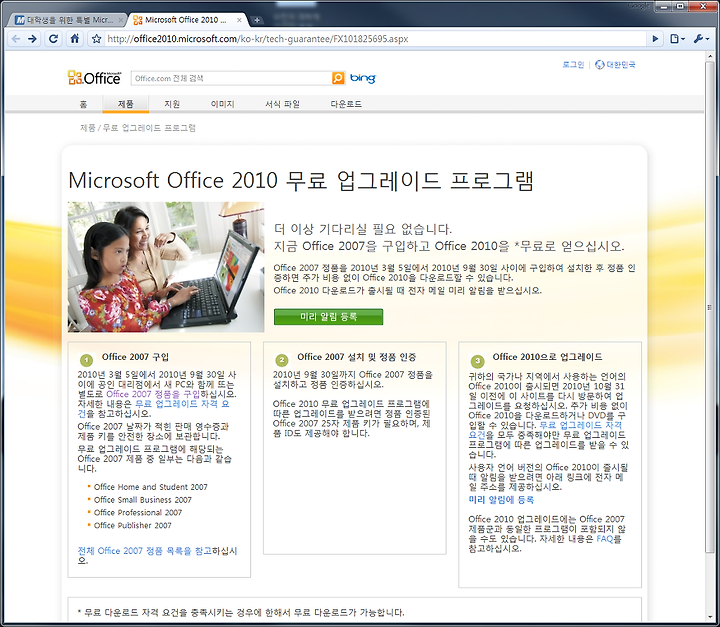Open the Office 2007 정품을 구입 link
720x627 pixels.
(x=152, y=394)
